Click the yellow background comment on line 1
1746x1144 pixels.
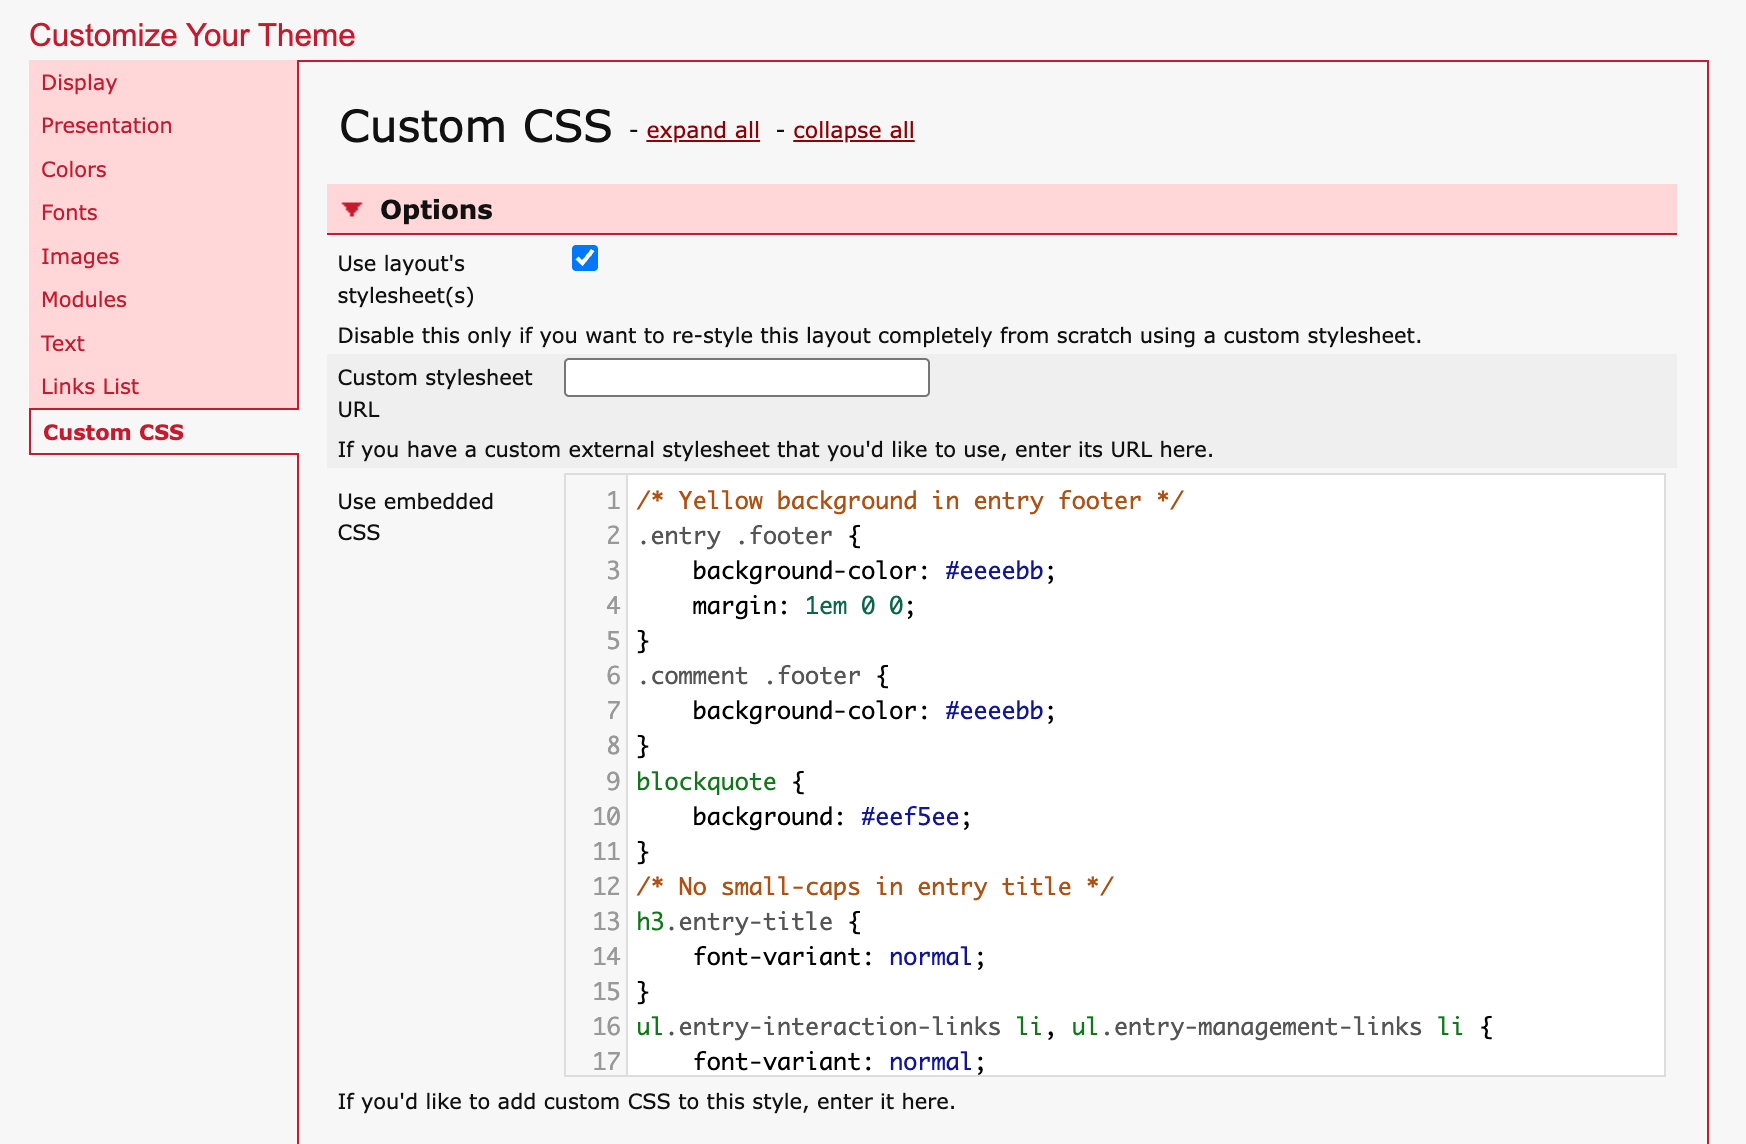coord(909,501)
